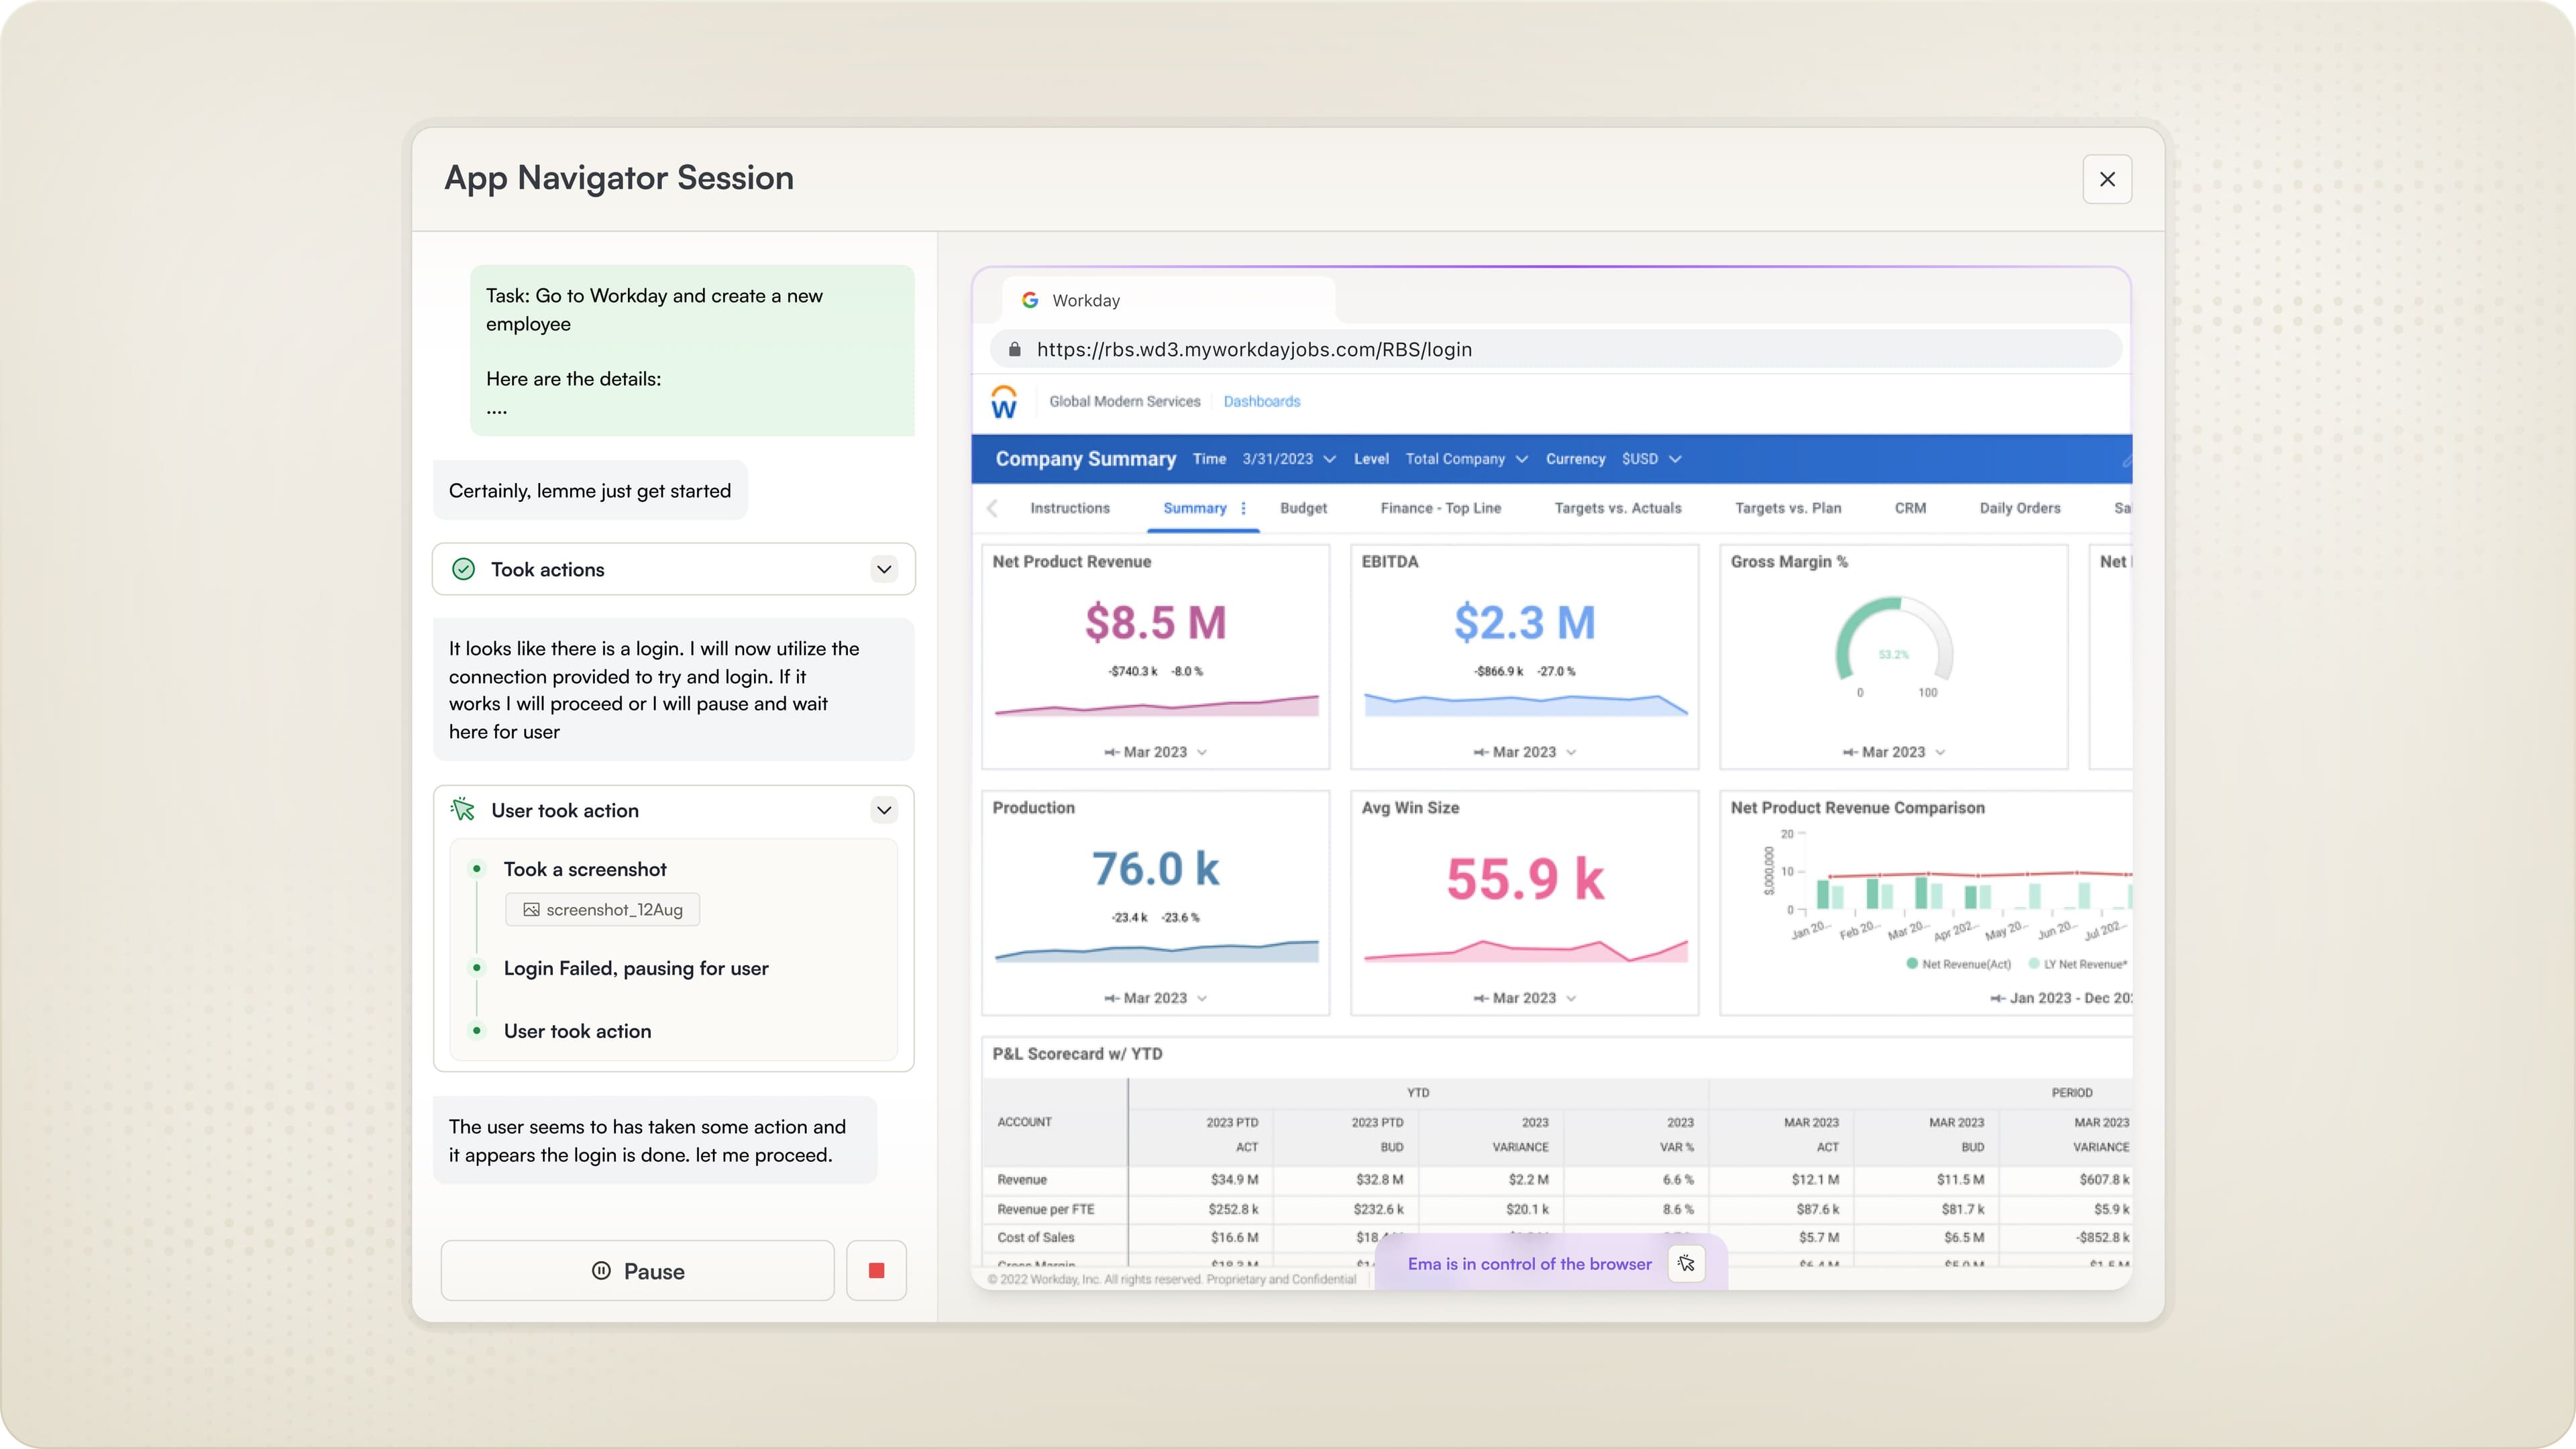Select the Revenue per FTE row label

[1045, 1209]
